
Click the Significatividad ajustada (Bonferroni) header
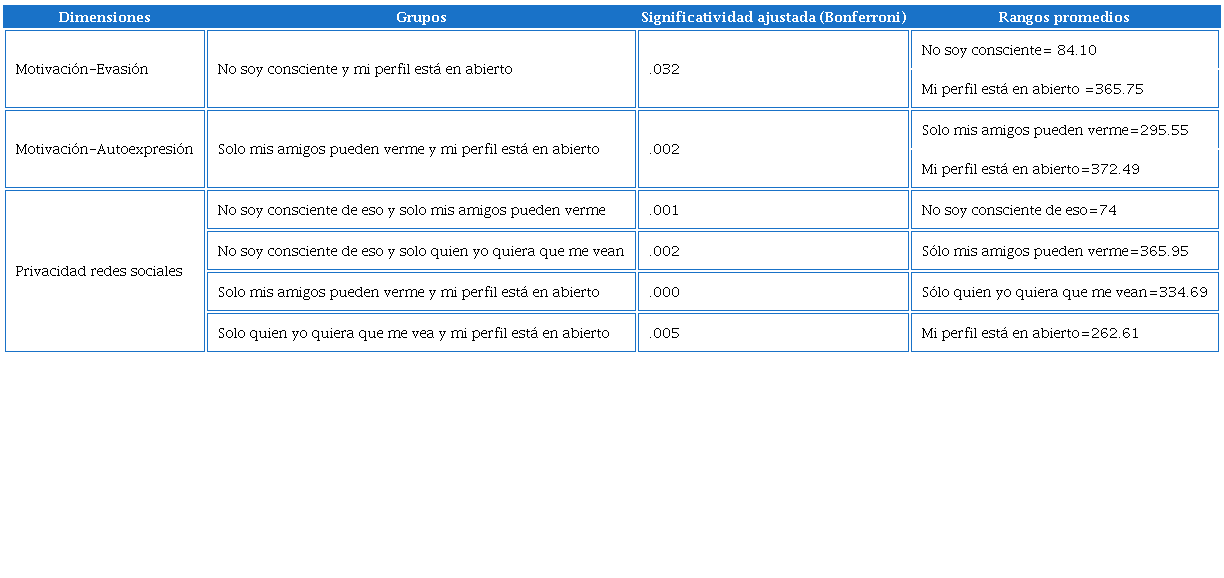[773, 17]
